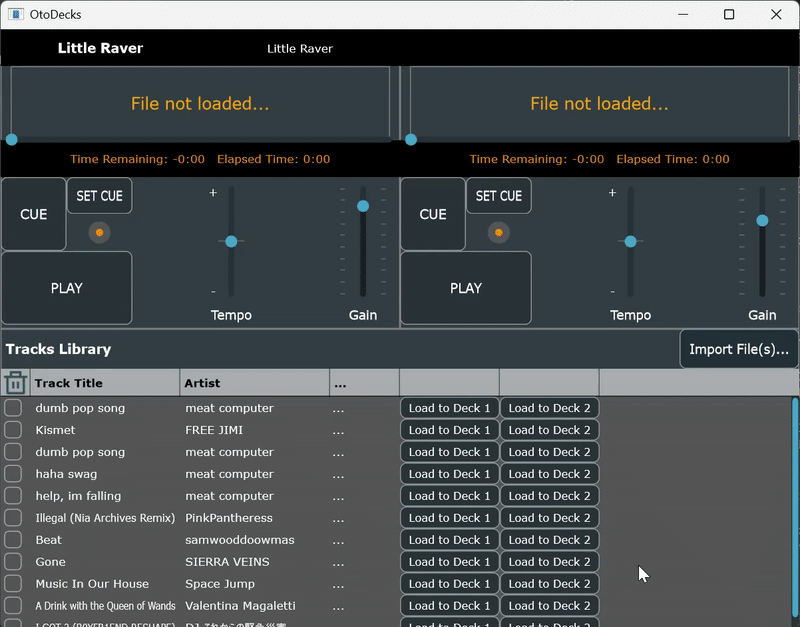Click SET CUE on Deck 1
The width and height of the screenshot is (800, 627).
point(99,196)
